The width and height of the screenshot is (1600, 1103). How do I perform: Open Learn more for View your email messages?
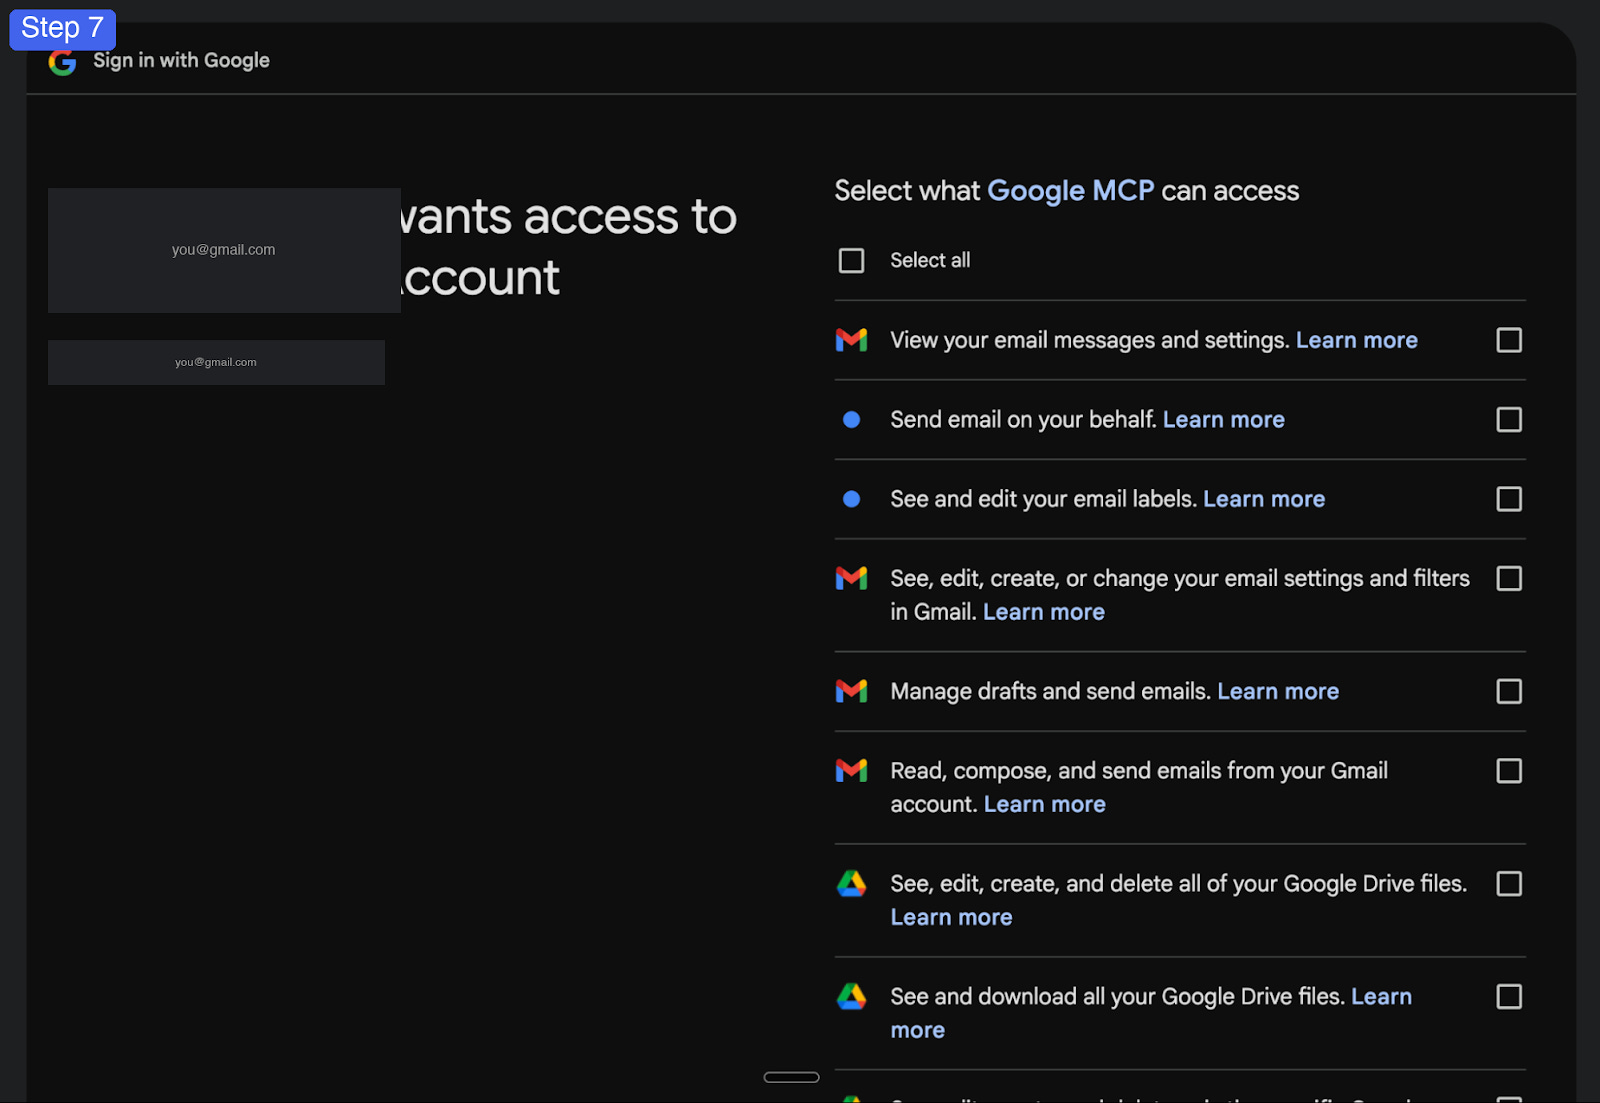[x=1357, y=340]
